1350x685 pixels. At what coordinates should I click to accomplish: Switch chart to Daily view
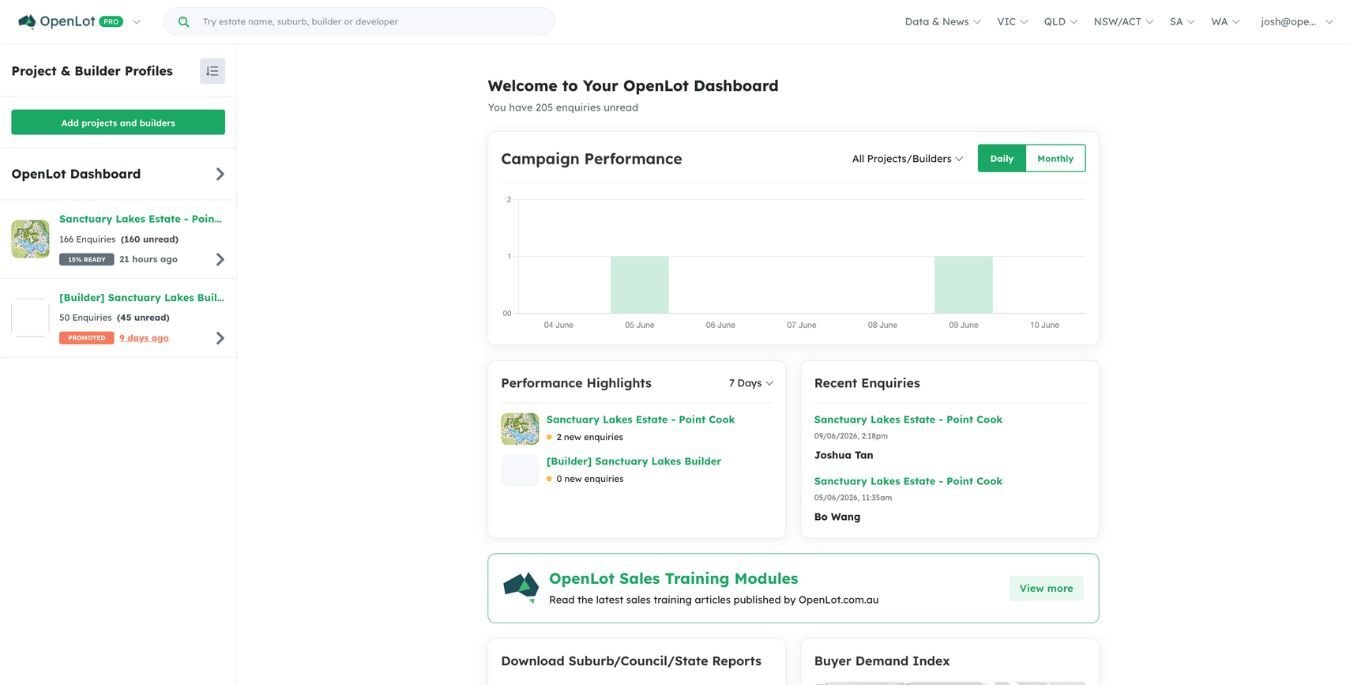point(1002,158)
